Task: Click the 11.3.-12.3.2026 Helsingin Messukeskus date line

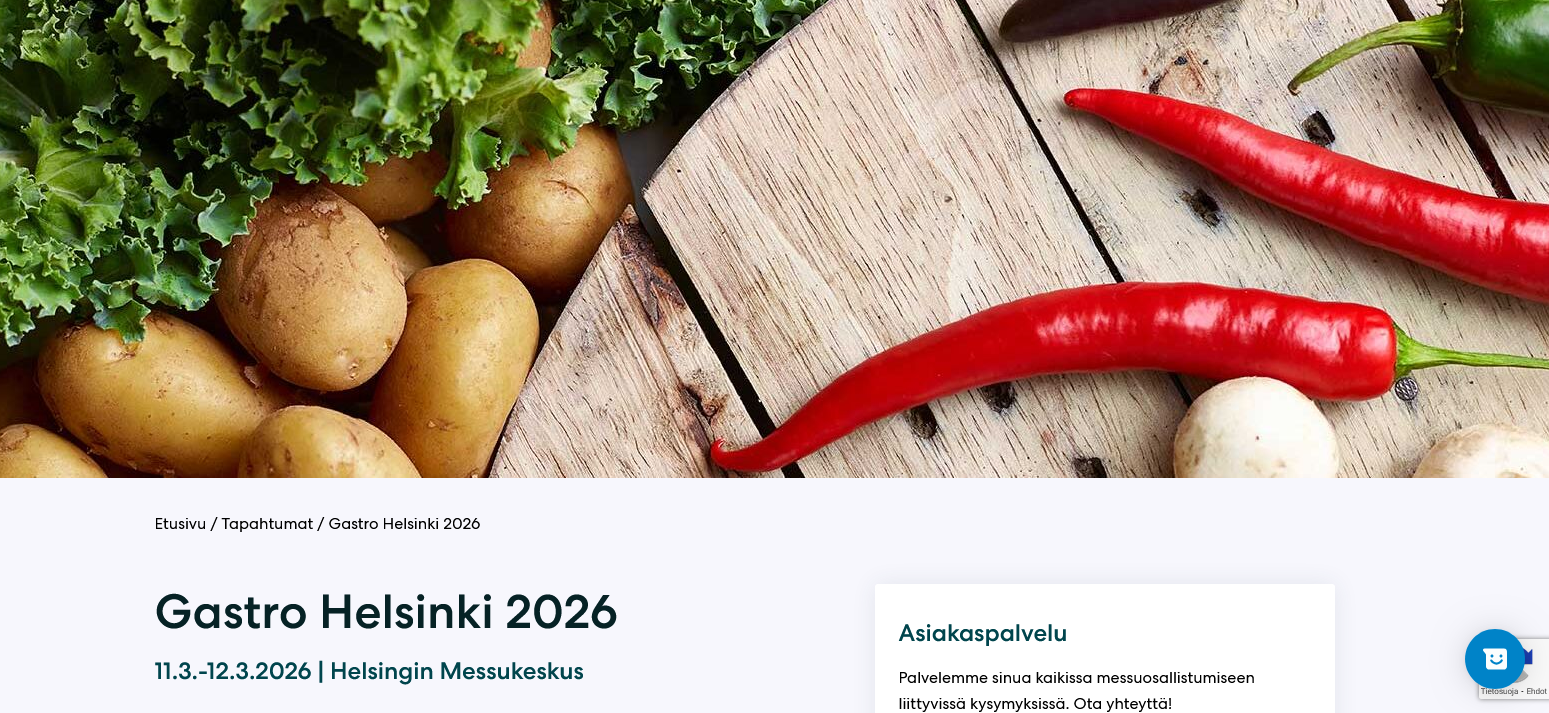Action: pyautogui.click(x=369, y=671)
